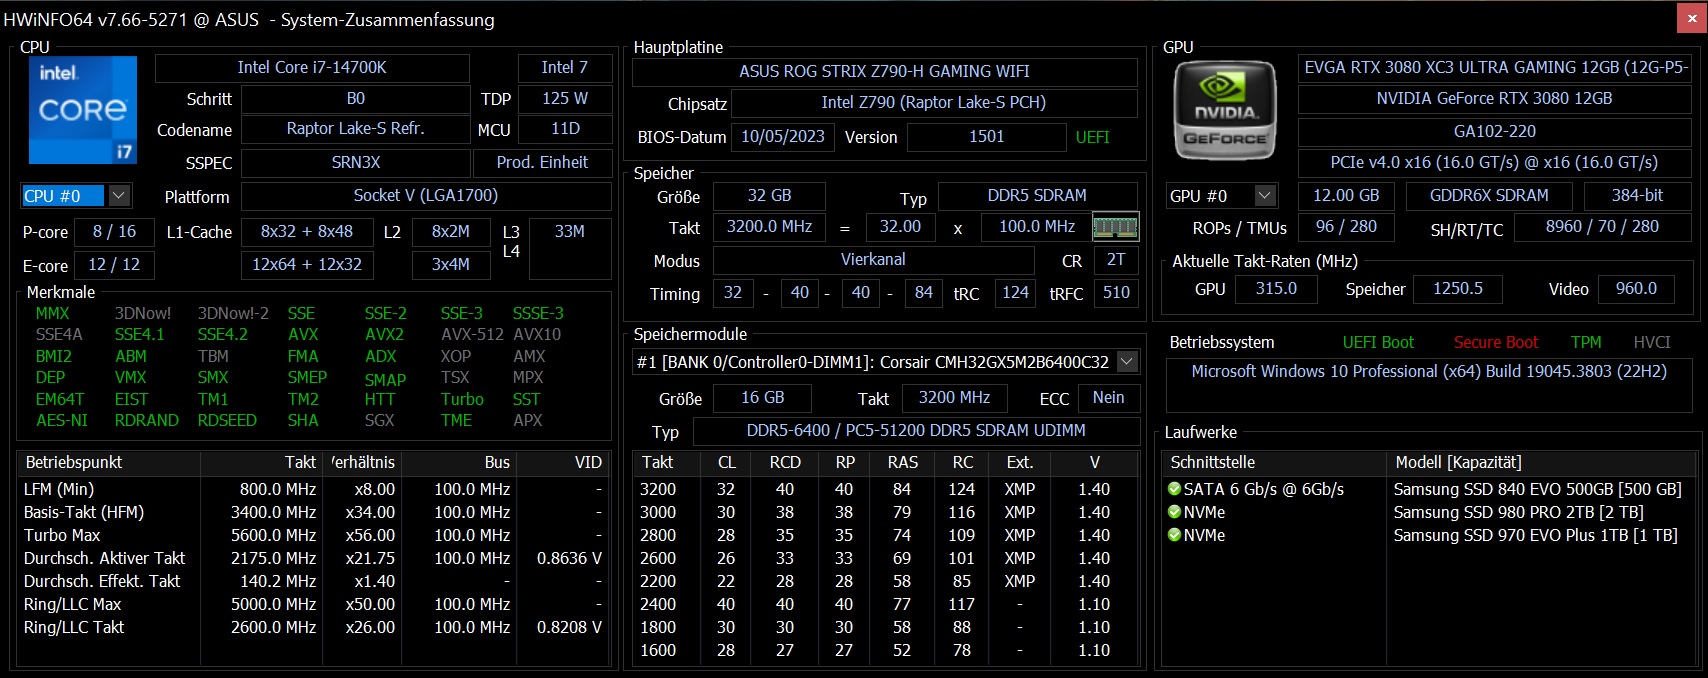Click the Modus value Vierkanal

pyautogui.click(x=873, y=260)
